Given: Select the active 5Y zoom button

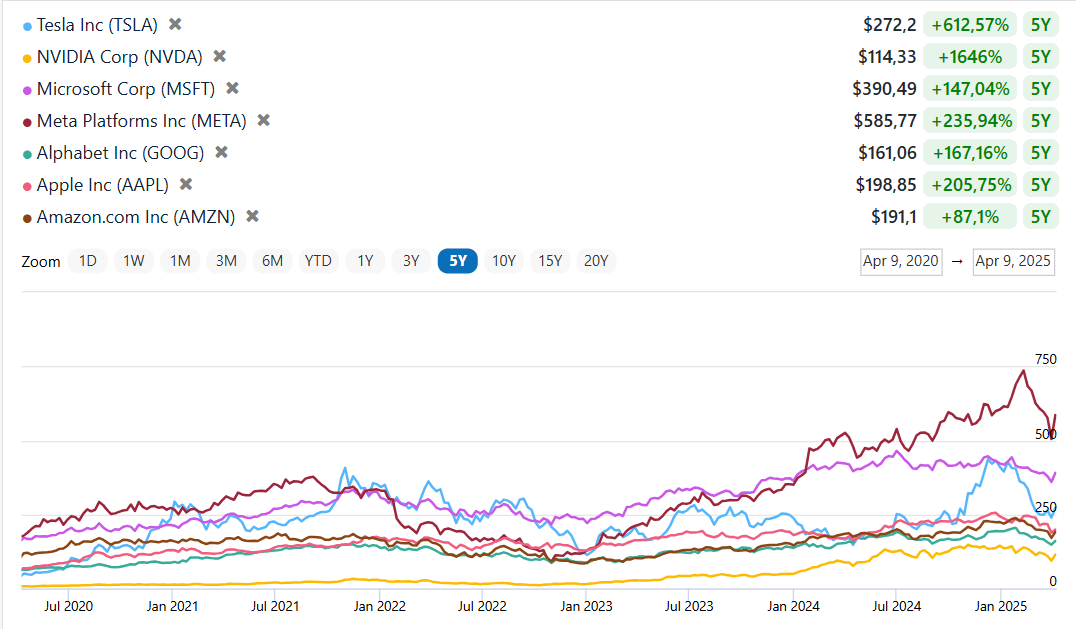Looking at the screenshot, I should (458, 261).
